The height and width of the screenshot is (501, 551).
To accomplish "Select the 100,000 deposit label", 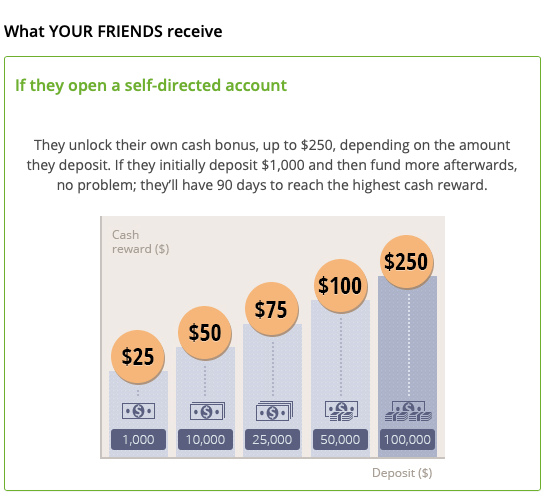I will pos(407,440).
